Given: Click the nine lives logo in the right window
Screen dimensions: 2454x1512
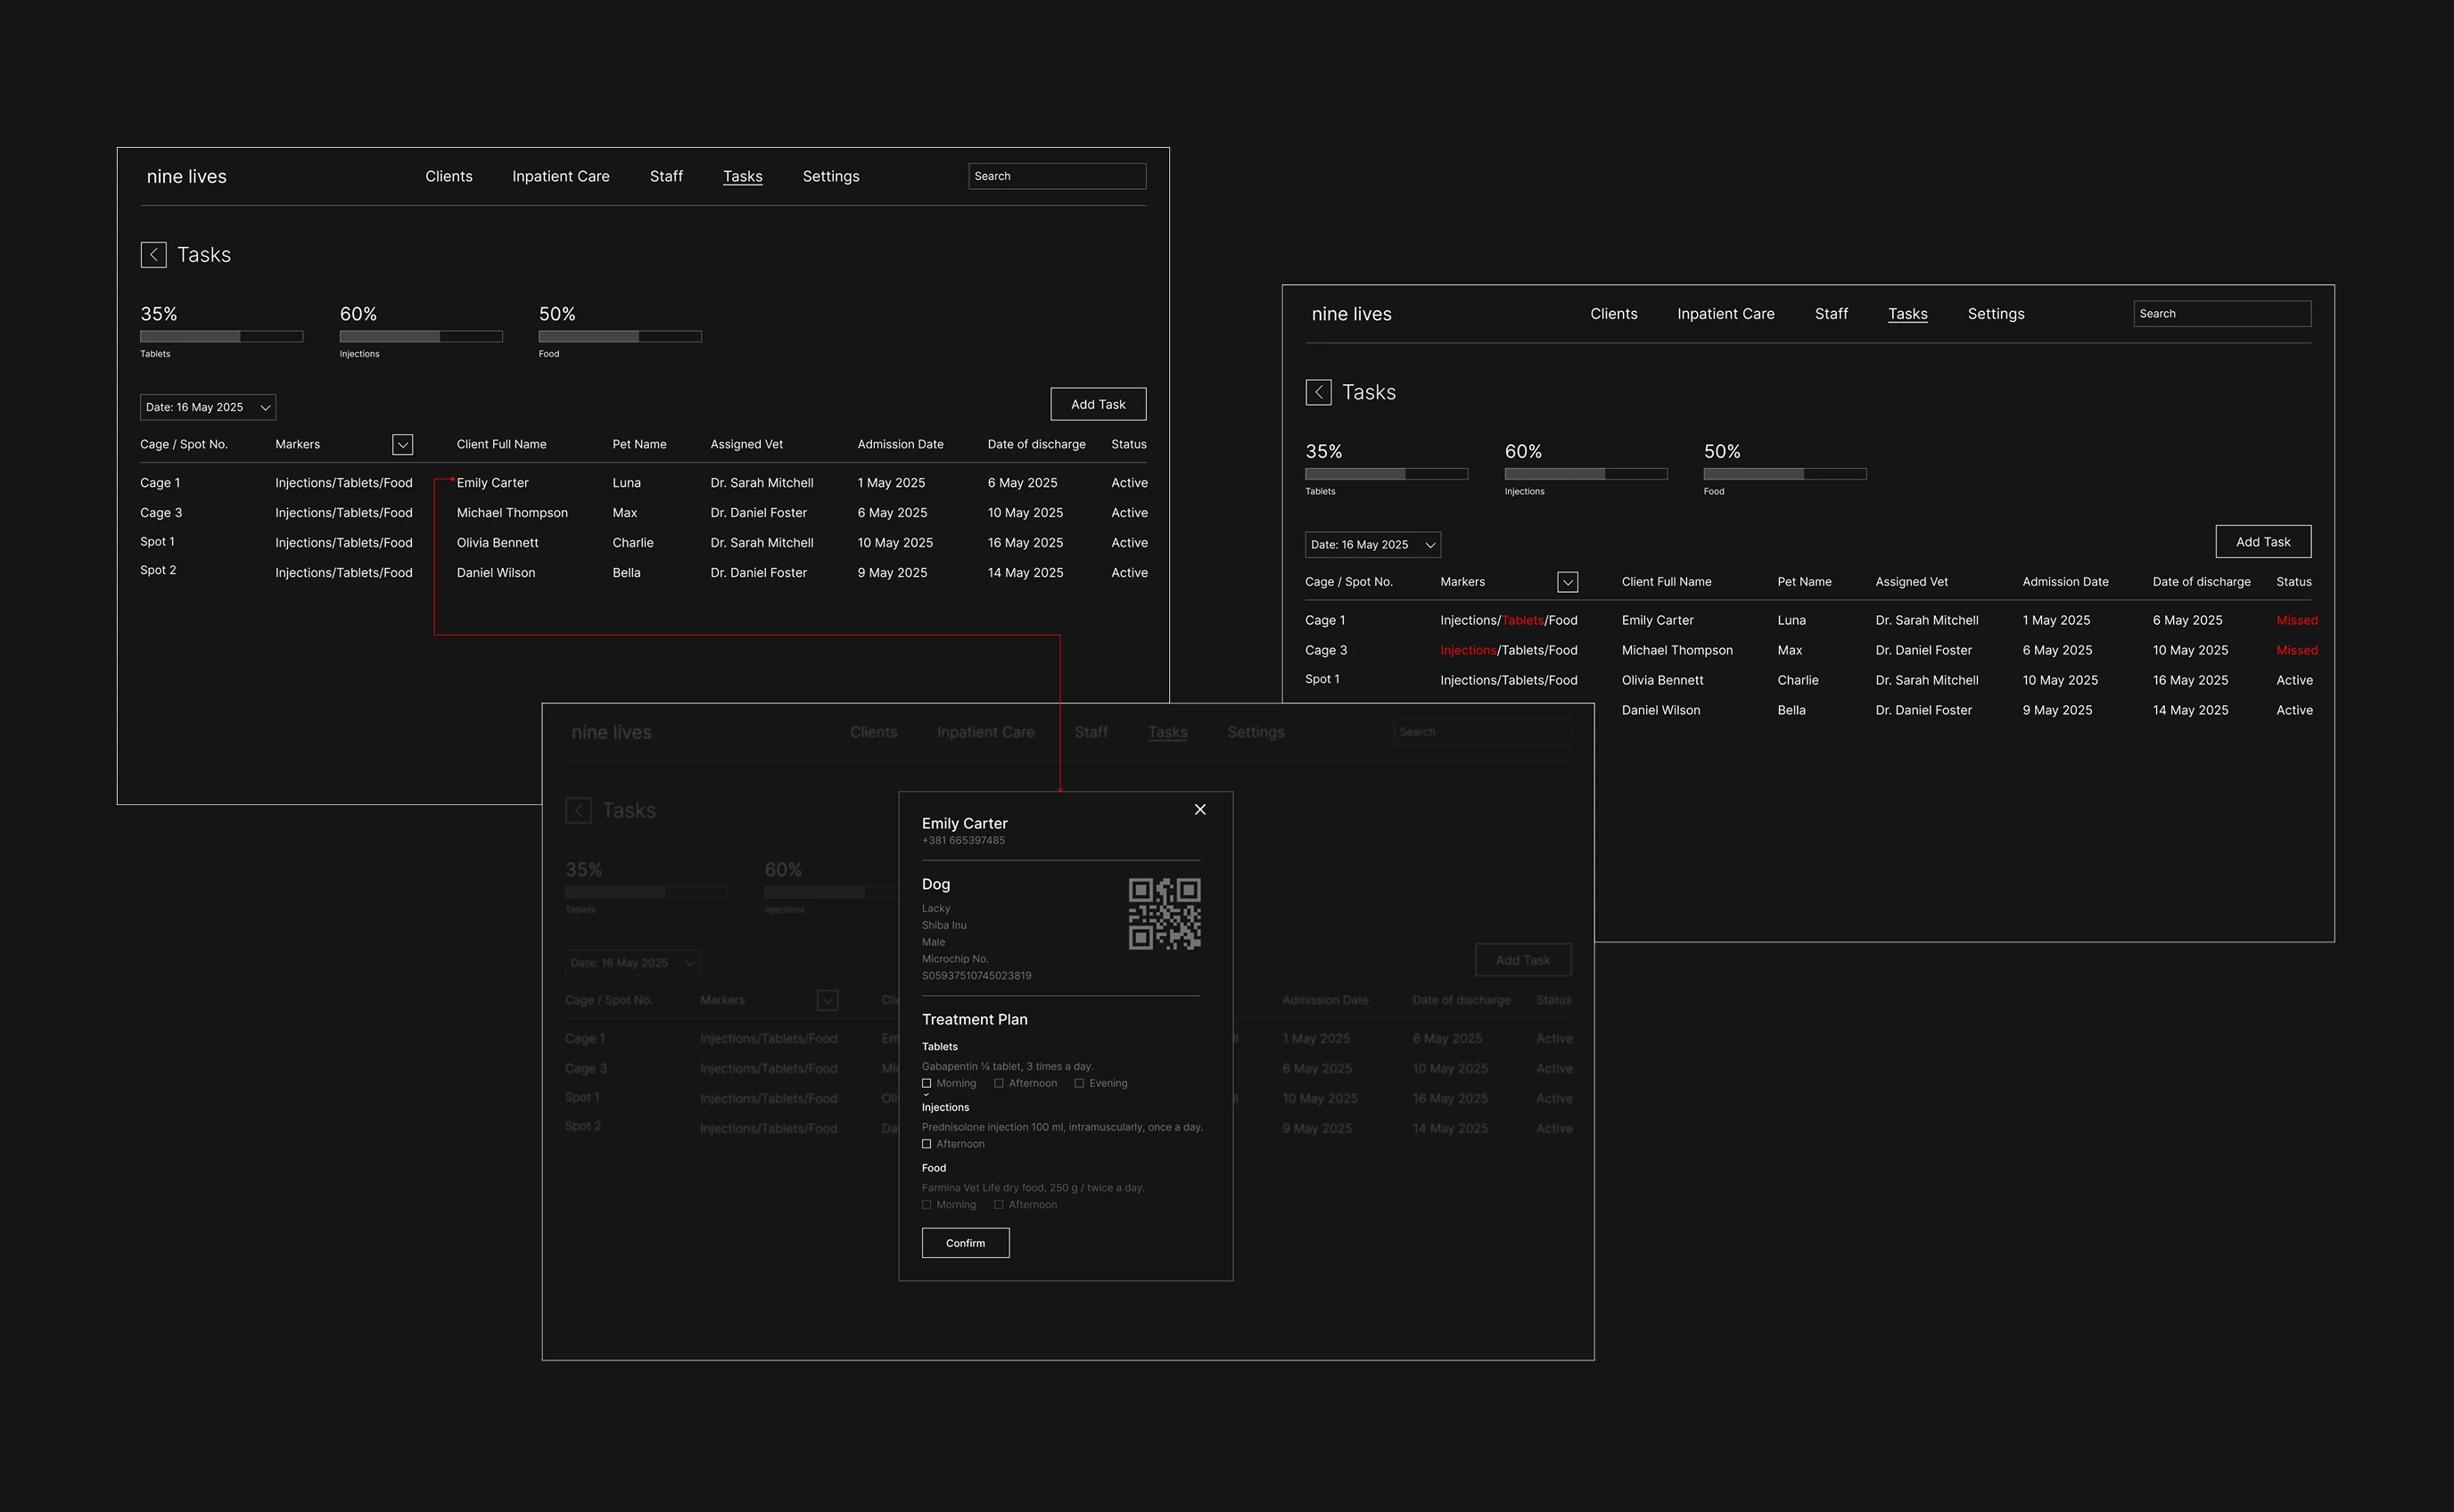Looking at the screenshot, I should 1351,314.
